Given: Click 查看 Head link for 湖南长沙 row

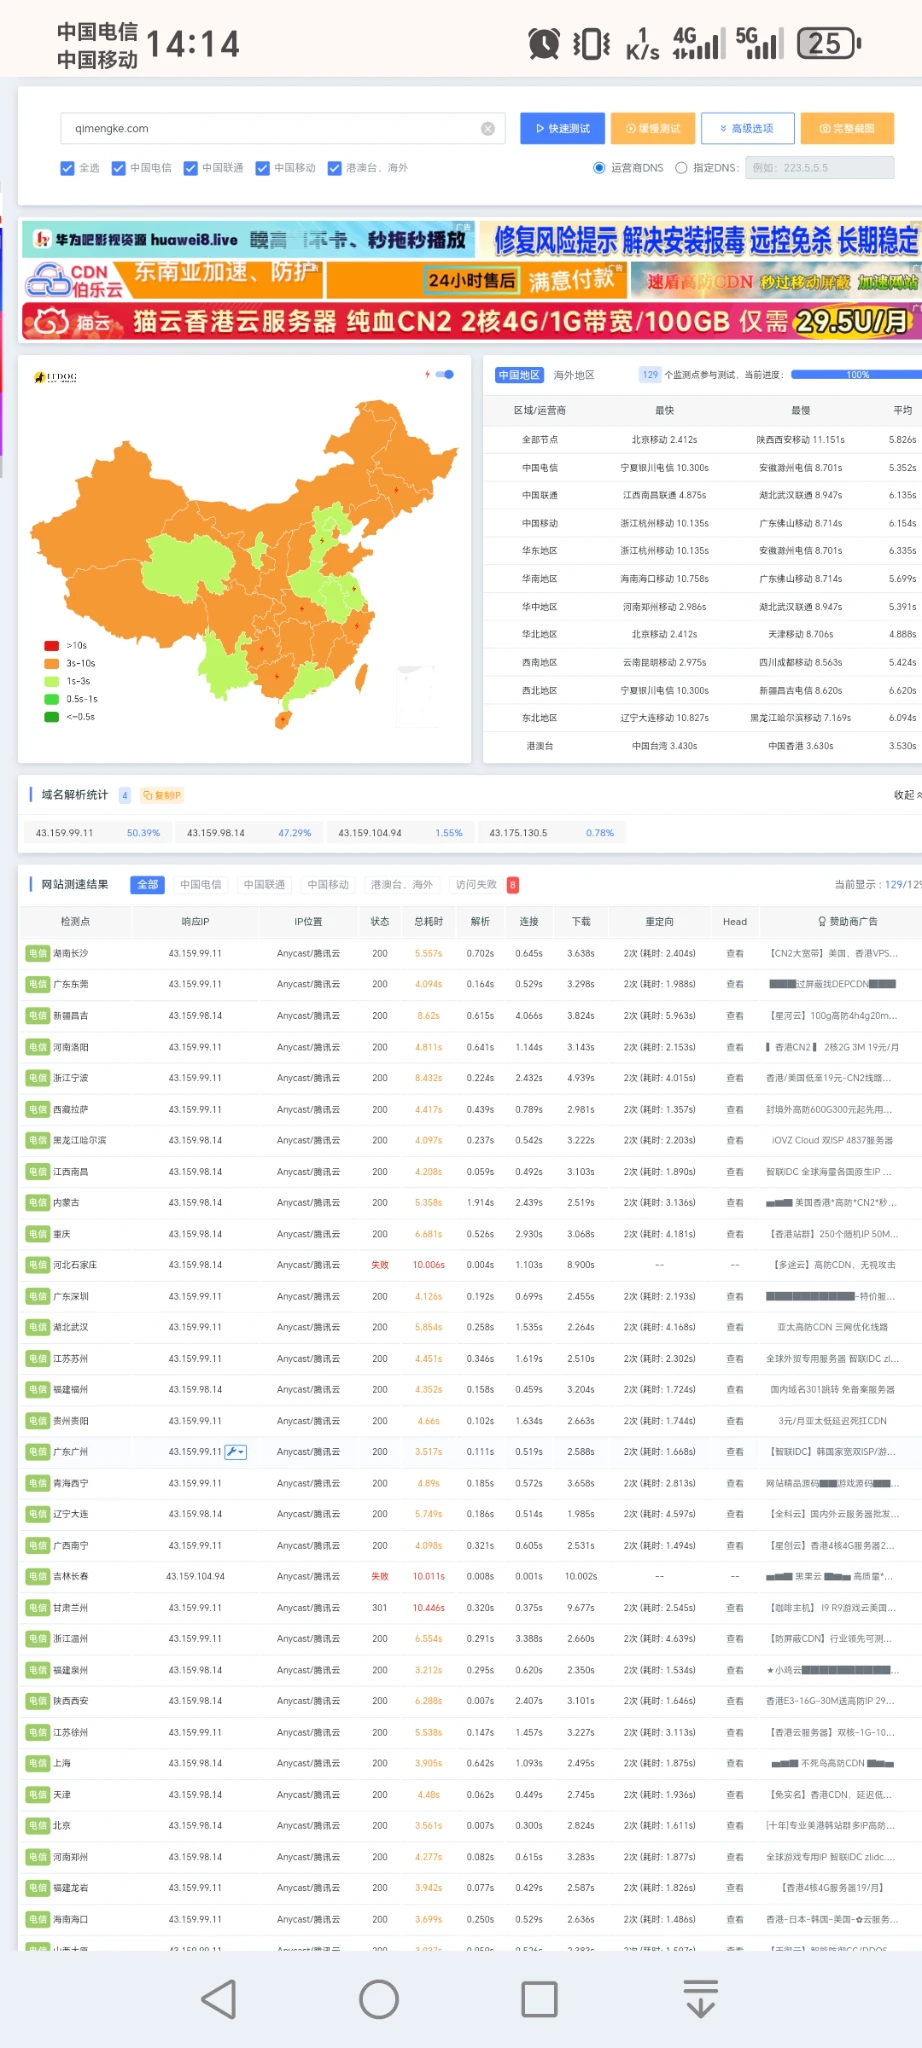Looking at the screenshot, I should (x=735, y=954).
